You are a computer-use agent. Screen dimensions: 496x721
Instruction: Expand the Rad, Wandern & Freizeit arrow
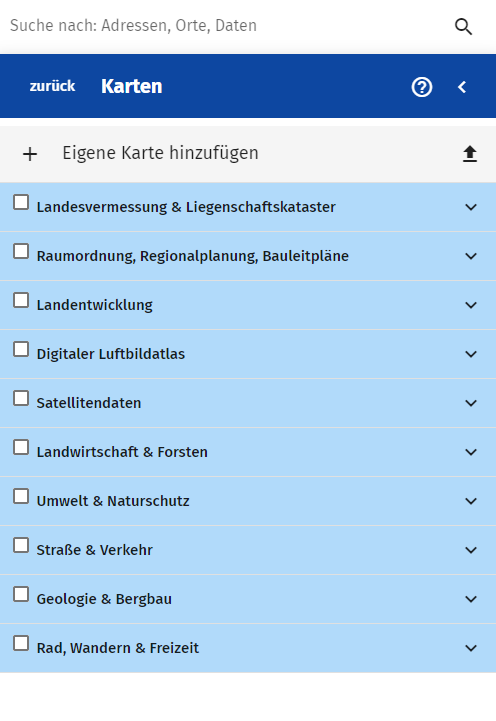pyautogui.click(x=471, y=648)
